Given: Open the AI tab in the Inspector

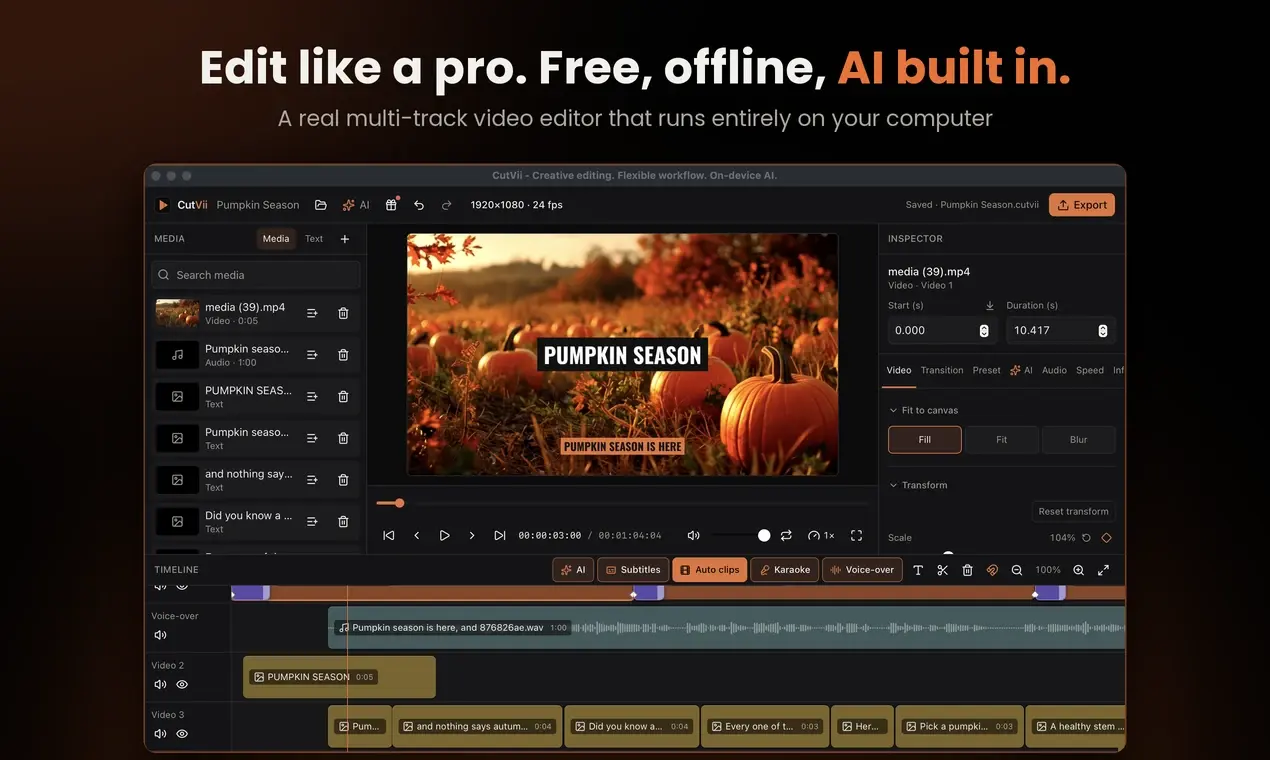Looking at the screenshot, I should coord(1021,370).
